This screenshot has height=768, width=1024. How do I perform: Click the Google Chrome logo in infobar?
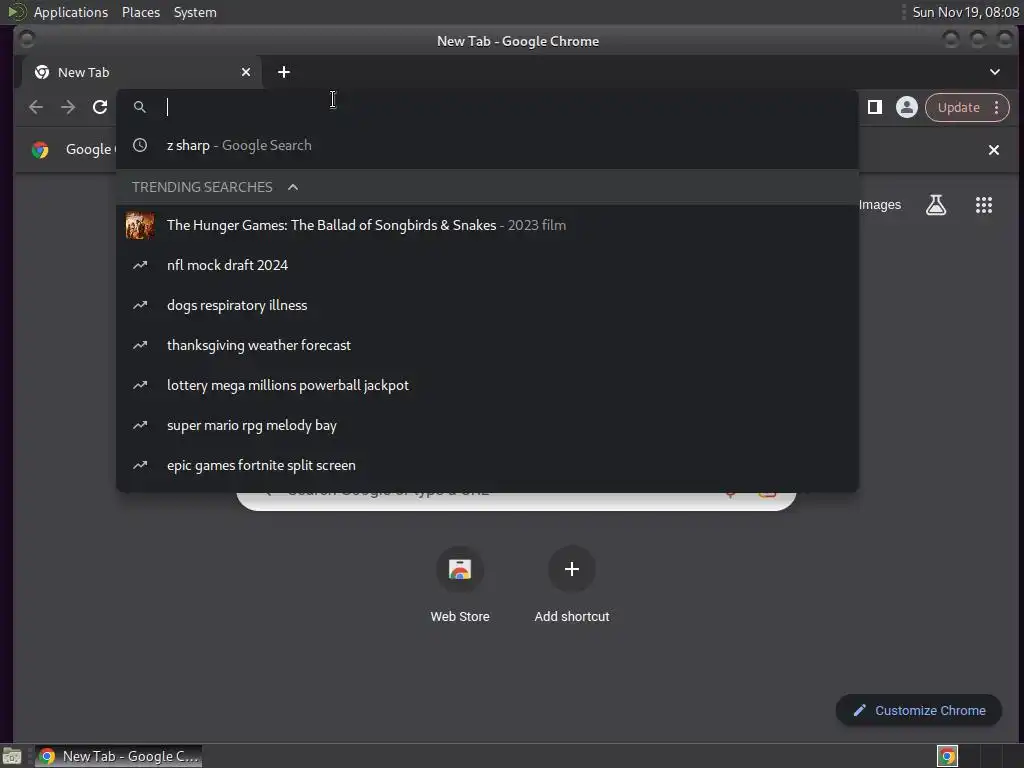point(40,150)
